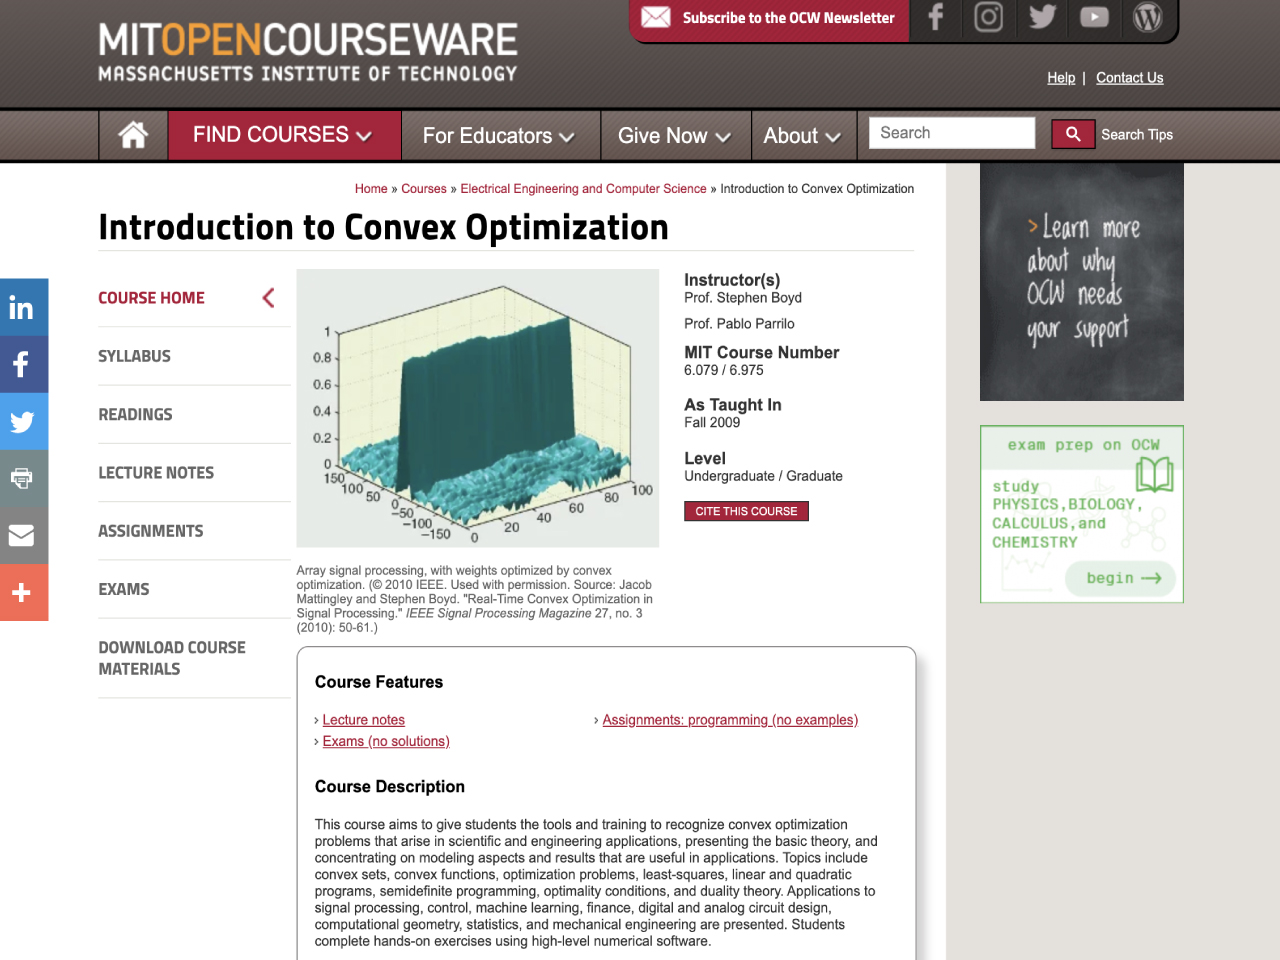Click the Print sidebar icon
Image resolution: width=1280 pixels, height=960 pixels.
click(x=24, y=478)
